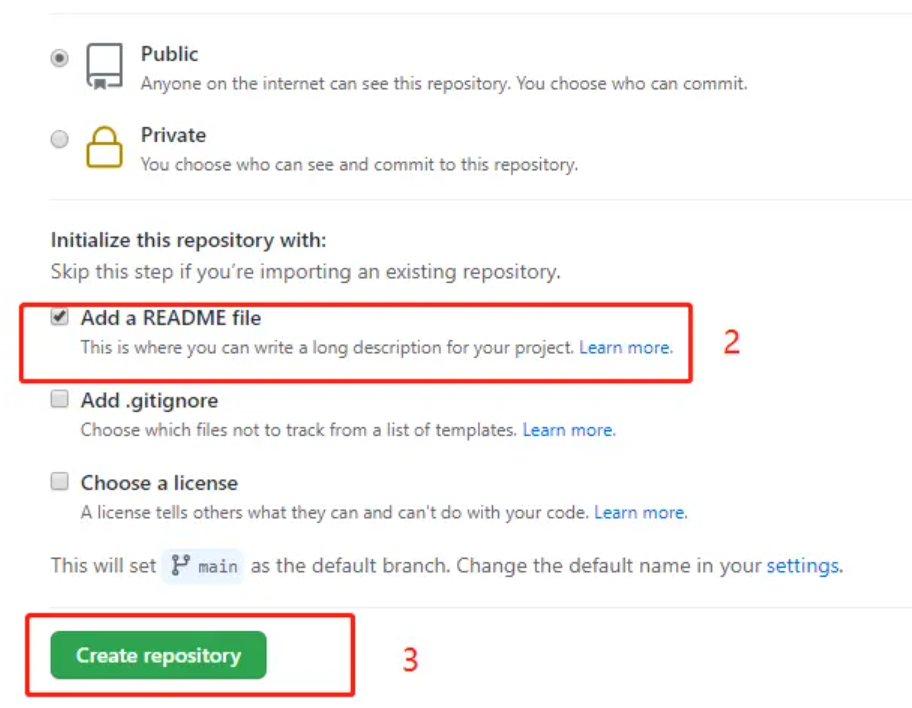The width and height of the screenshot is (912, 708).
Task: Select the Public radio button
Action: 59,58
